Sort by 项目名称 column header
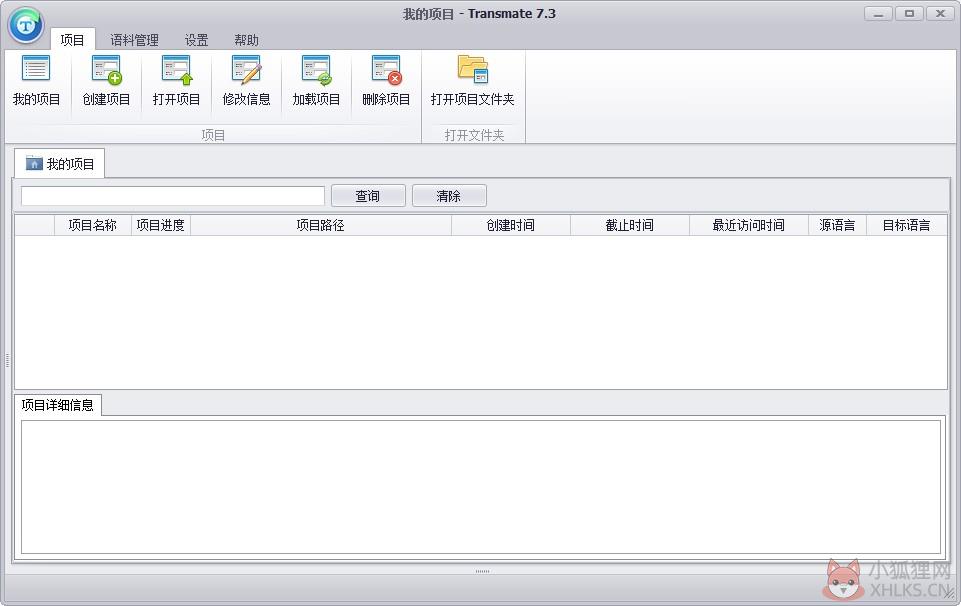 (93, 225)
